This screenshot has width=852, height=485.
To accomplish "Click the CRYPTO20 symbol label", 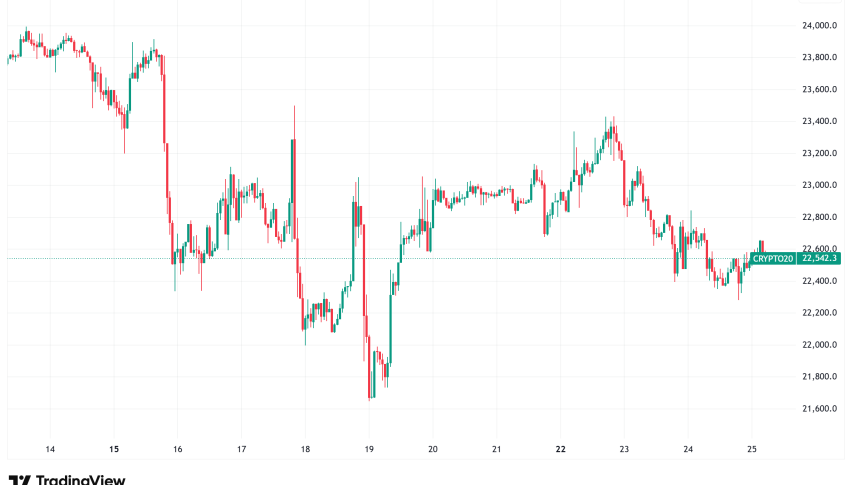I will [773, 258].
